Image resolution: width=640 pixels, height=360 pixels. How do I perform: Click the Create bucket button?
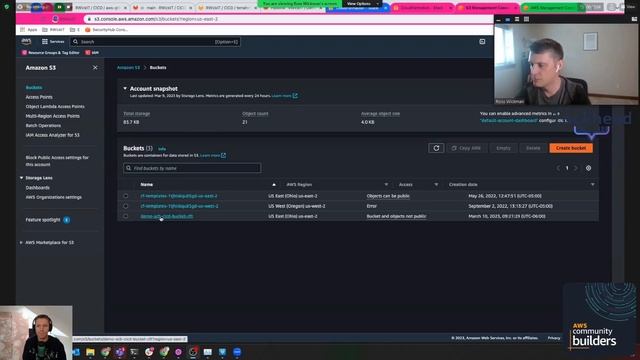pos(571,148)
